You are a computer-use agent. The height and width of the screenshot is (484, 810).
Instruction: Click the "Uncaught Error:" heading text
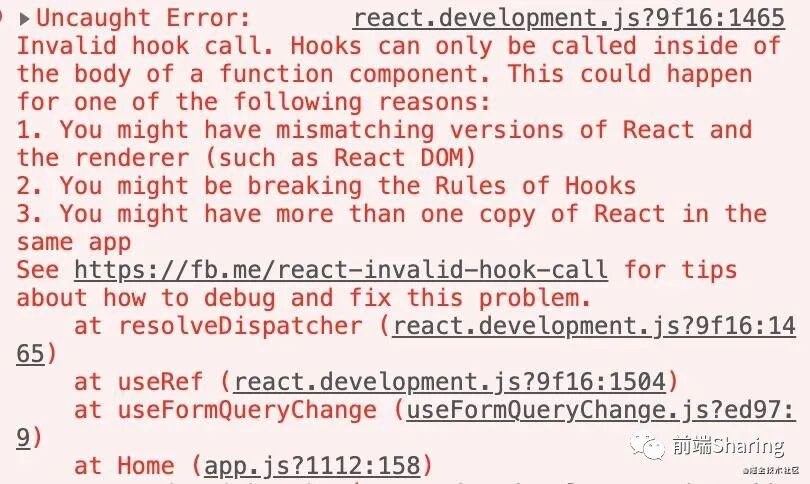click(144, 19)
